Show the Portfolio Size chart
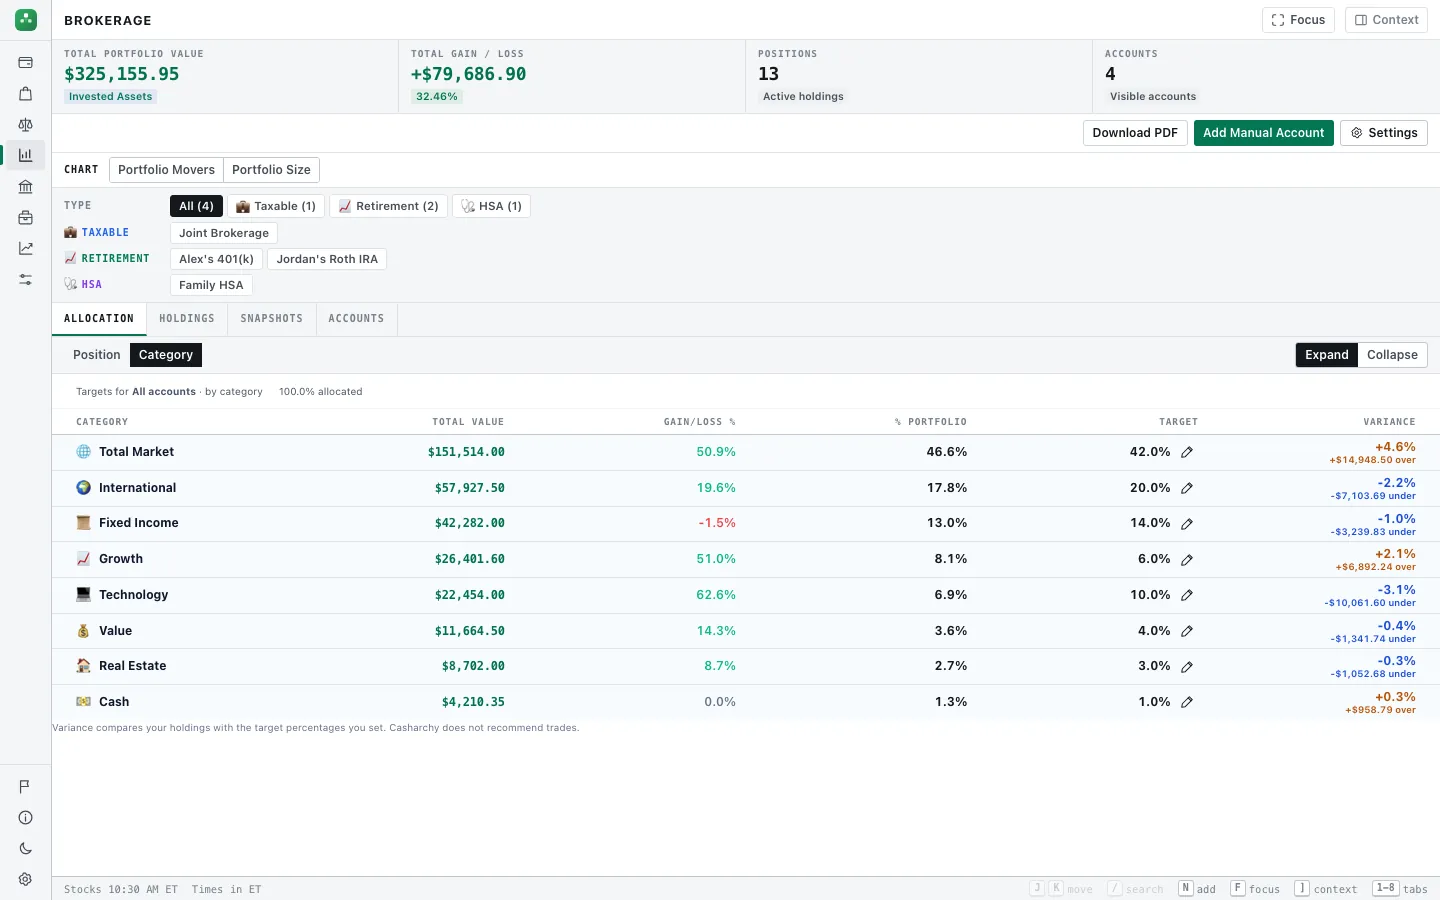Screen dimensions: 1440x900 [x=271, y=170]
